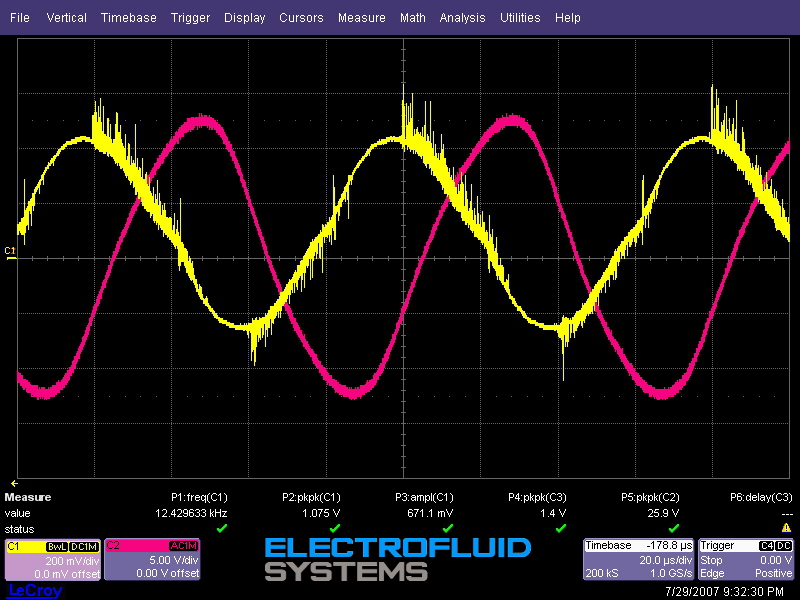Click the green status checkmark under P1:freq(C1)
The height and width of the screenshot is (600, 800).
click(221, 529)
